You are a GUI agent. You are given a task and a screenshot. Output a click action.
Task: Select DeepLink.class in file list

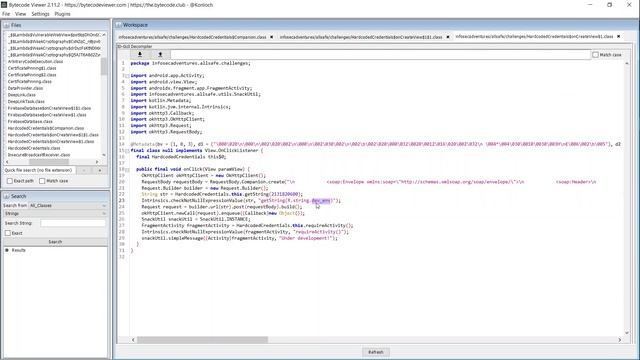[22, 95]
